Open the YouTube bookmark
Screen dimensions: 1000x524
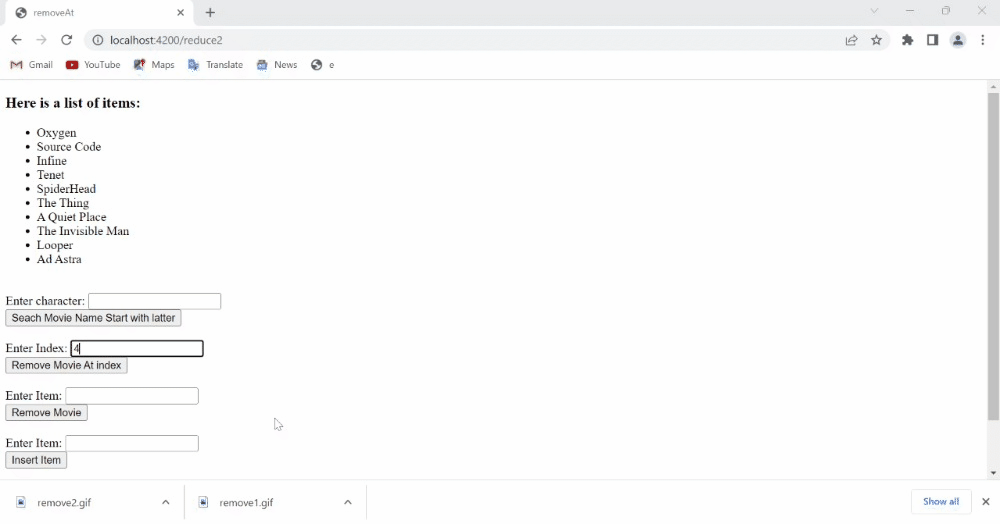[93, 65]
